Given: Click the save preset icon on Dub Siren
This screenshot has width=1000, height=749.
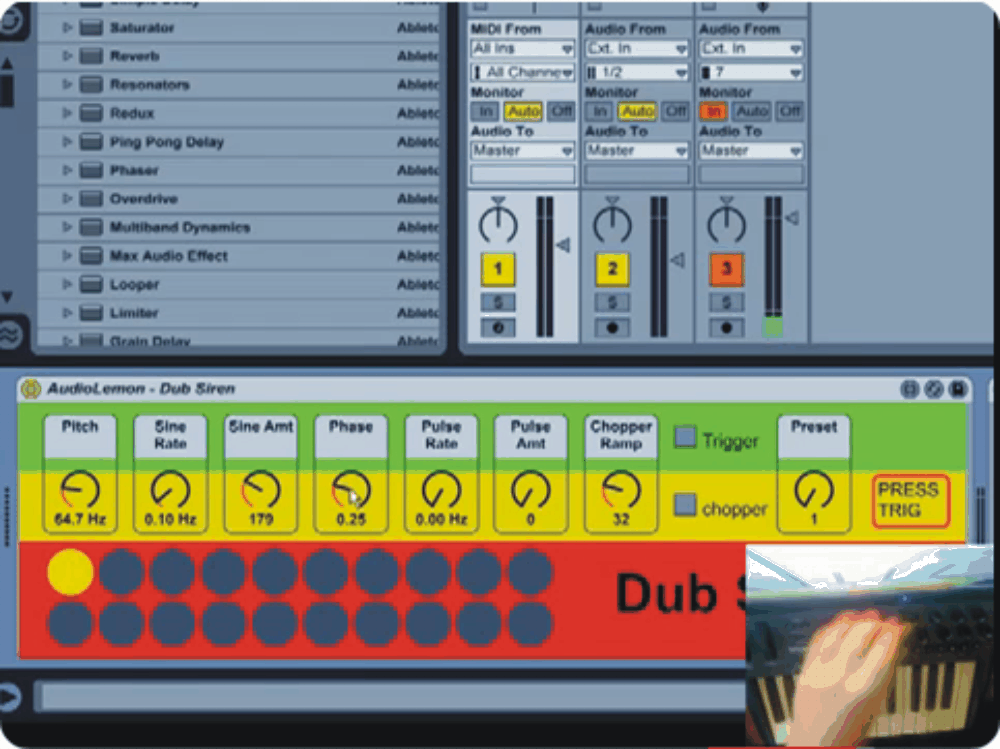Looking at the screenshot, I should [x=957, y=390].
